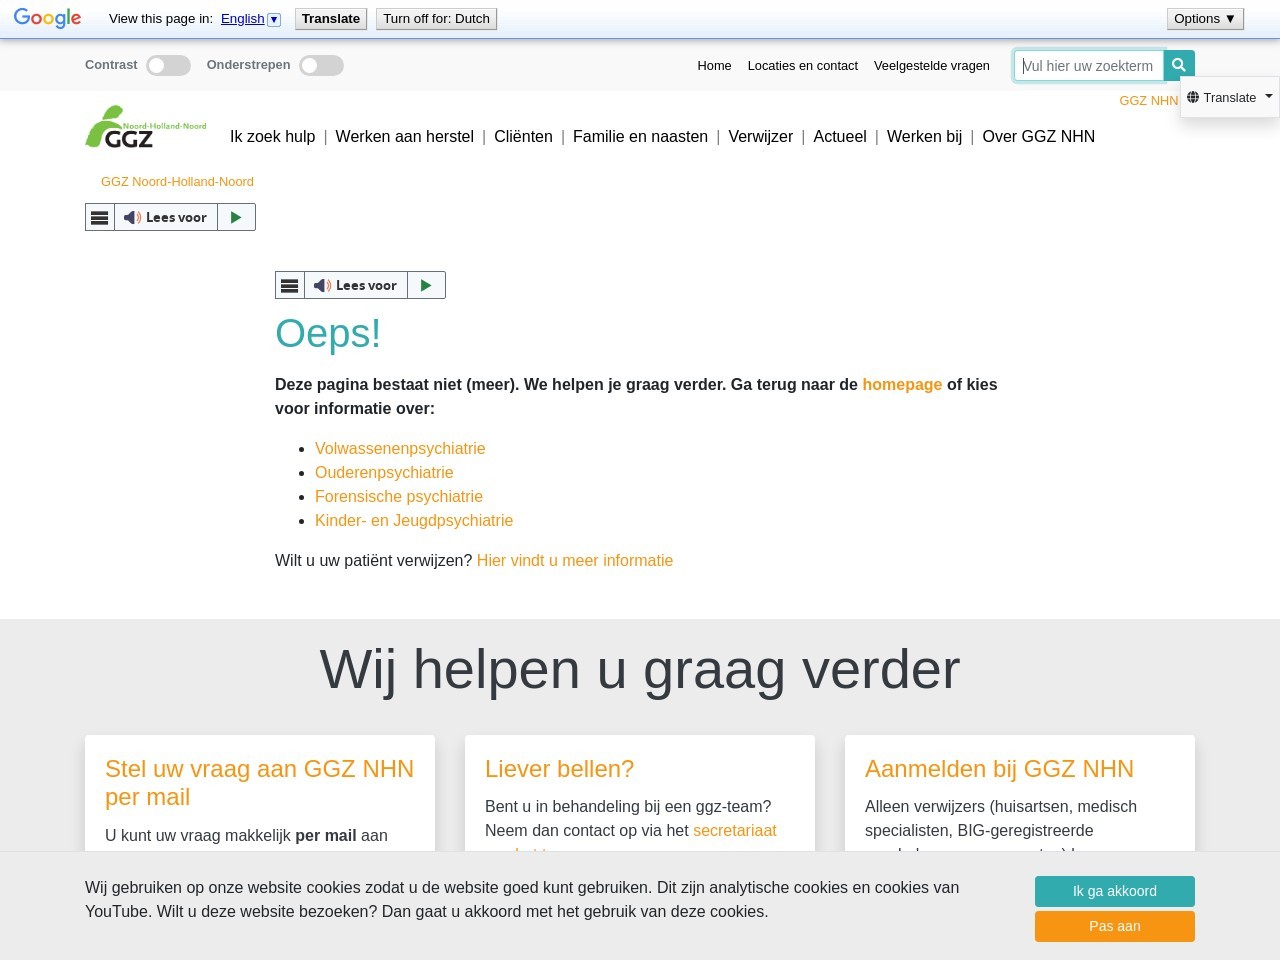Open the lower Lees voor menu icon

pos(290,285)
